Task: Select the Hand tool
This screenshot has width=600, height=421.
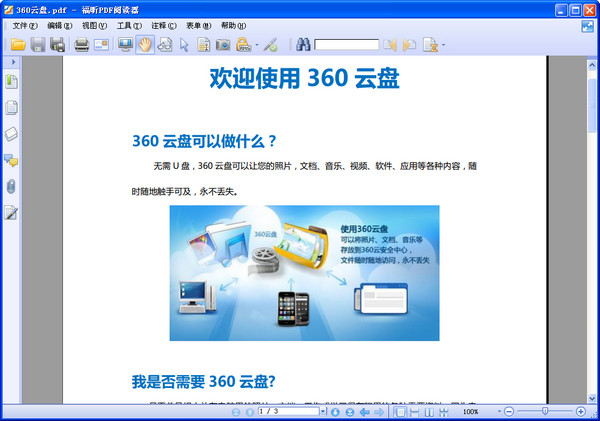Action: [145, 45]
